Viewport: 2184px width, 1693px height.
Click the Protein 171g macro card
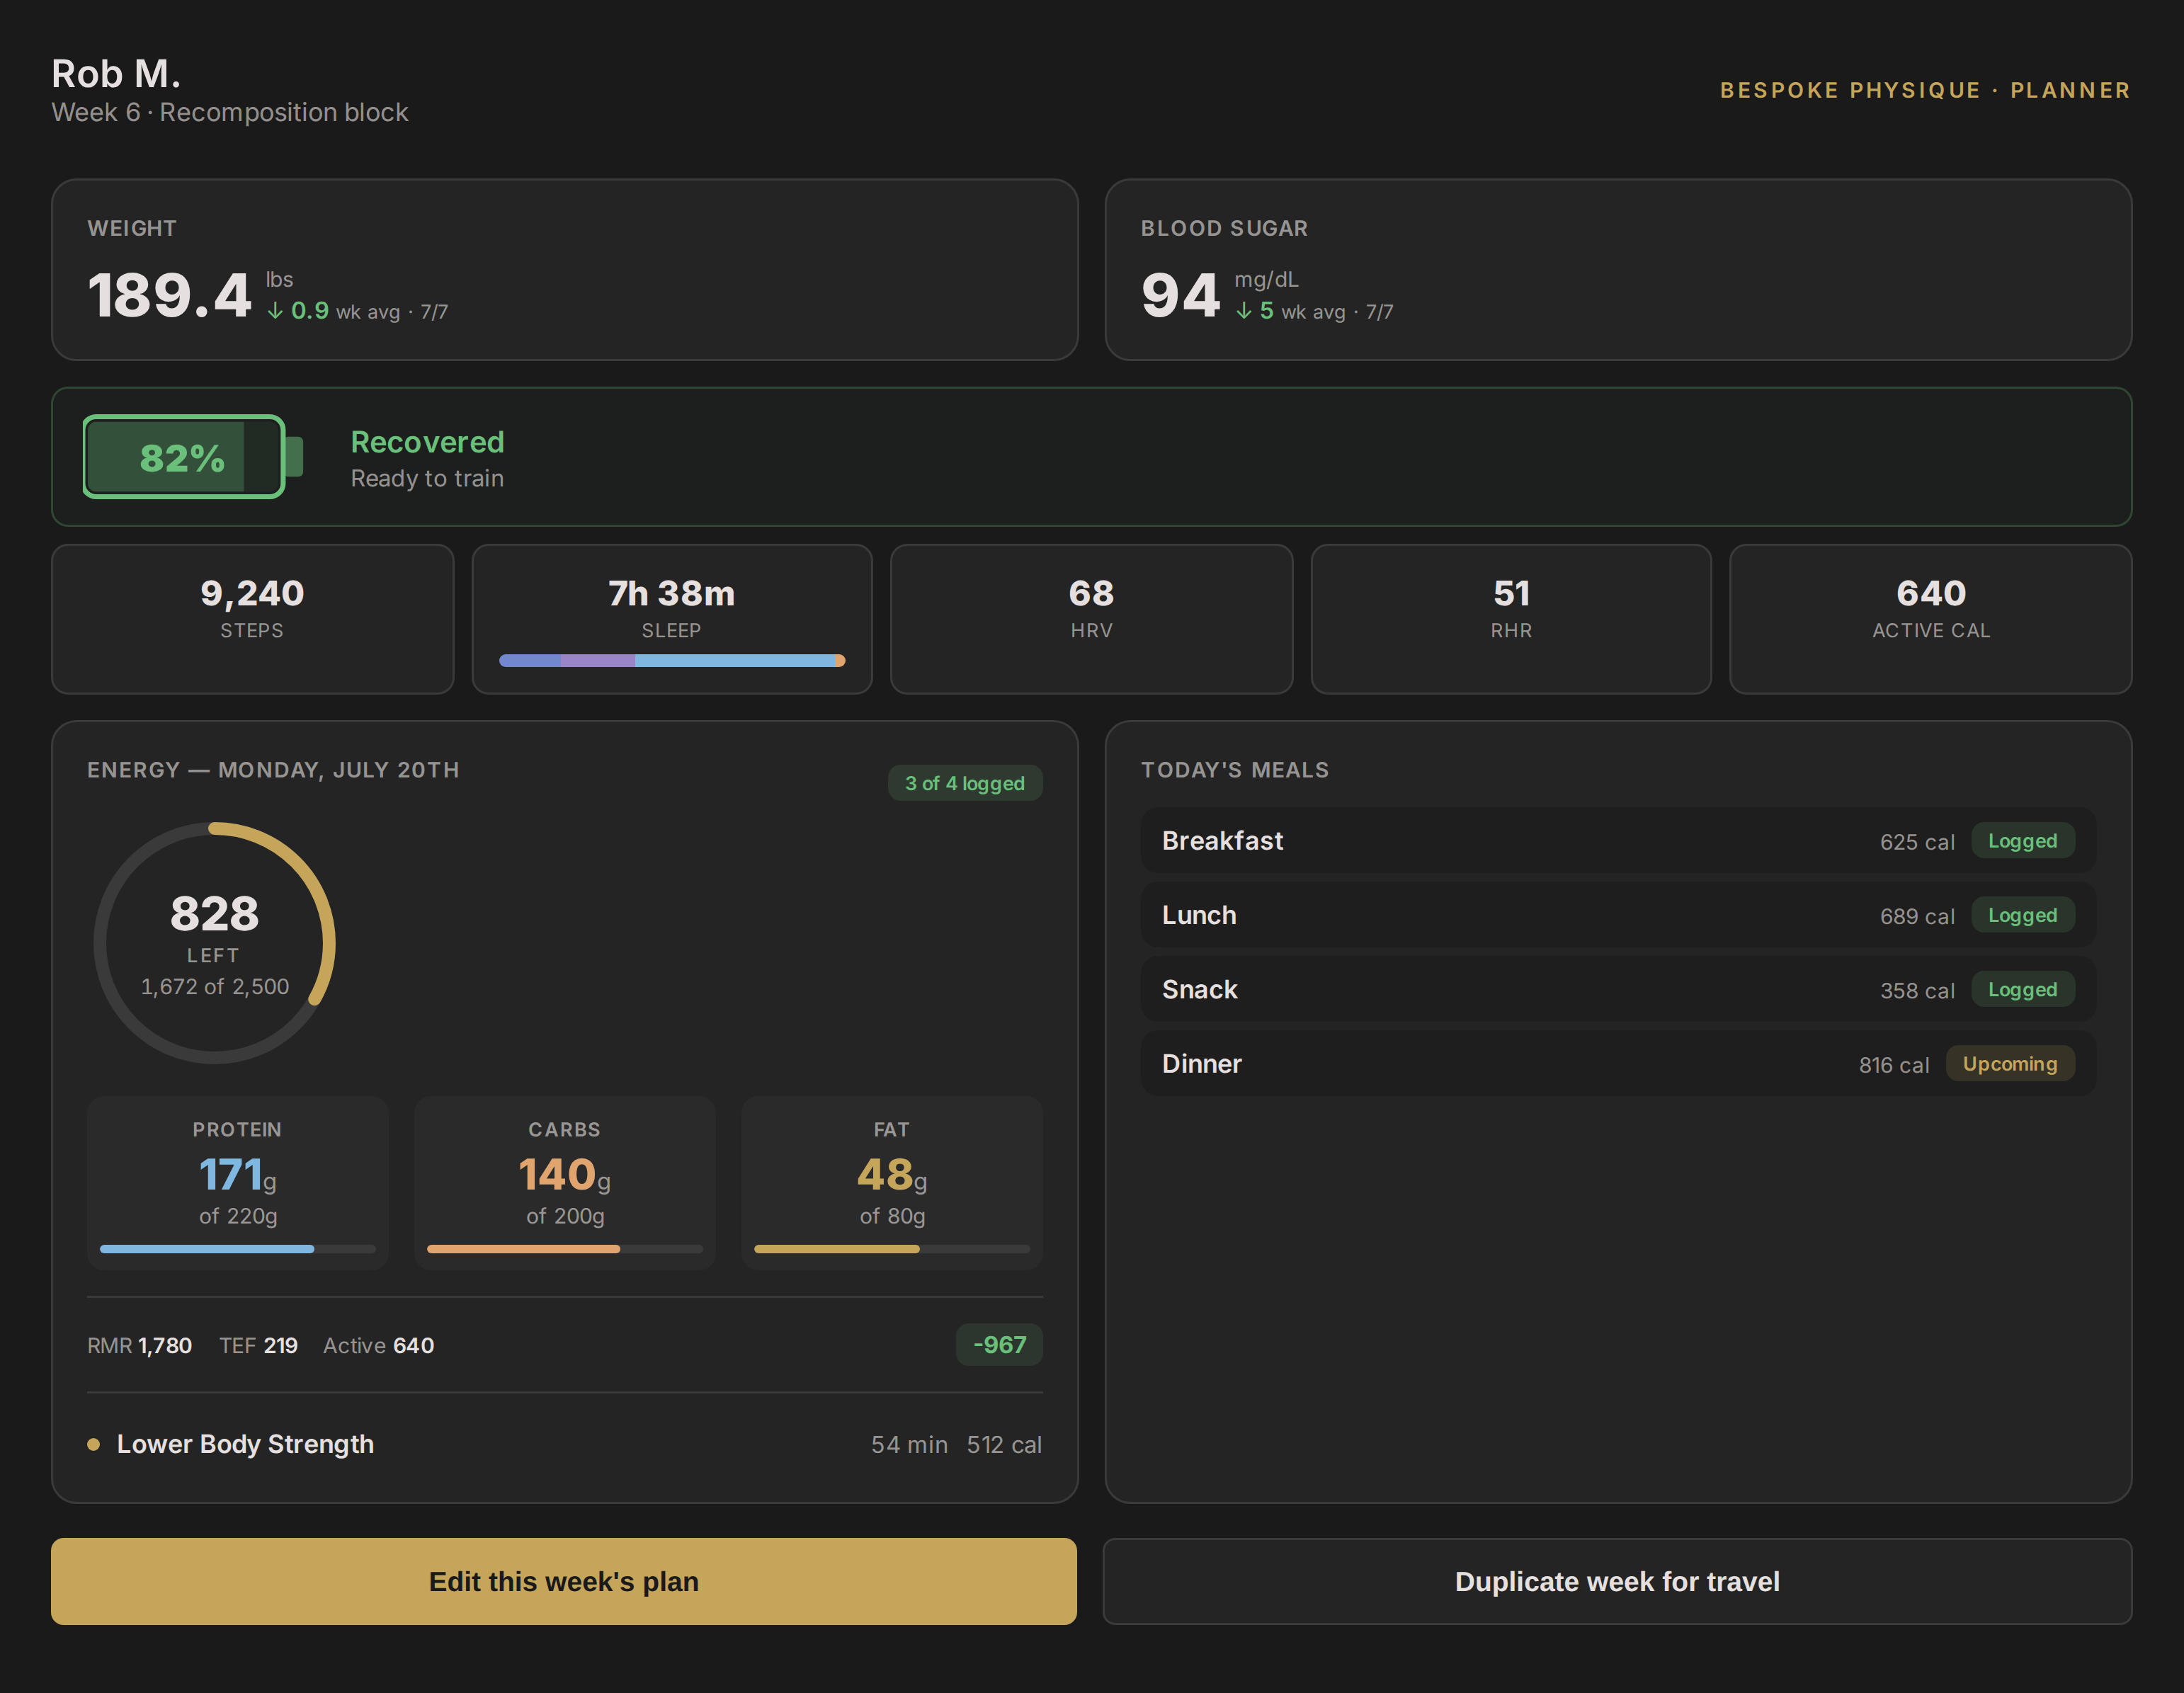click(x=238, y=1183)
